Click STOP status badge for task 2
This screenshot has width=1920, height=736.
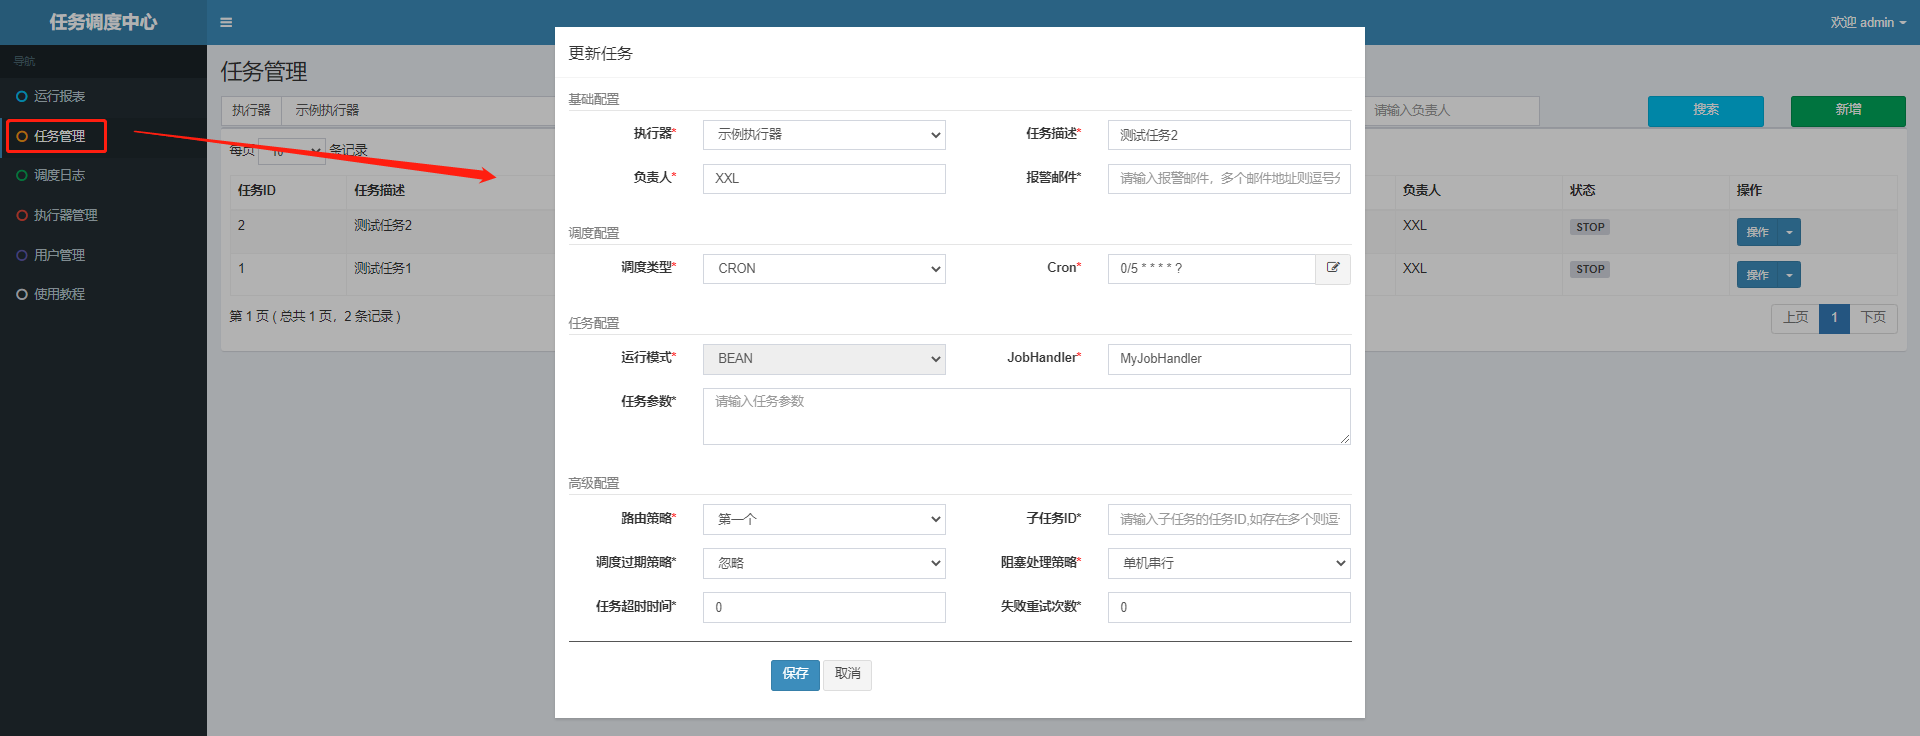click(x=1590, y=227)
